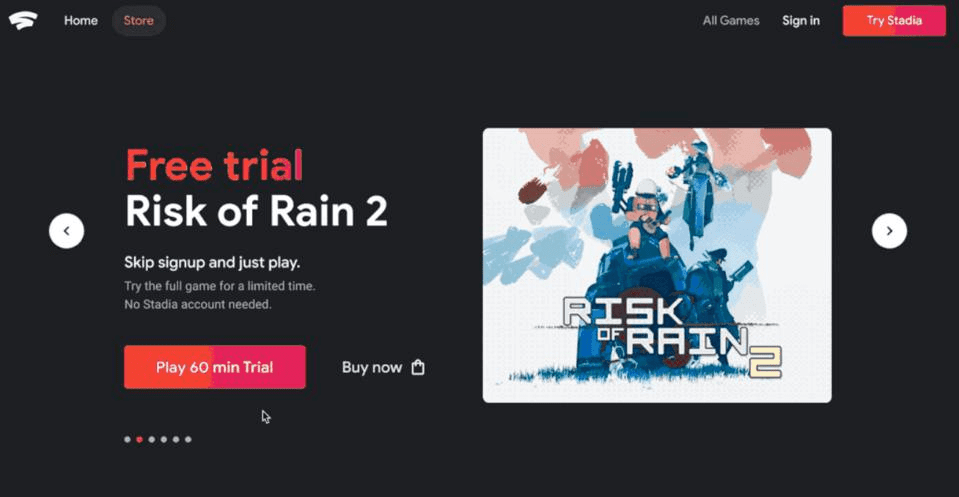Select the fifth carousel dot indicator
Screen dimensions: 959x497
click(x=176, y=439)
